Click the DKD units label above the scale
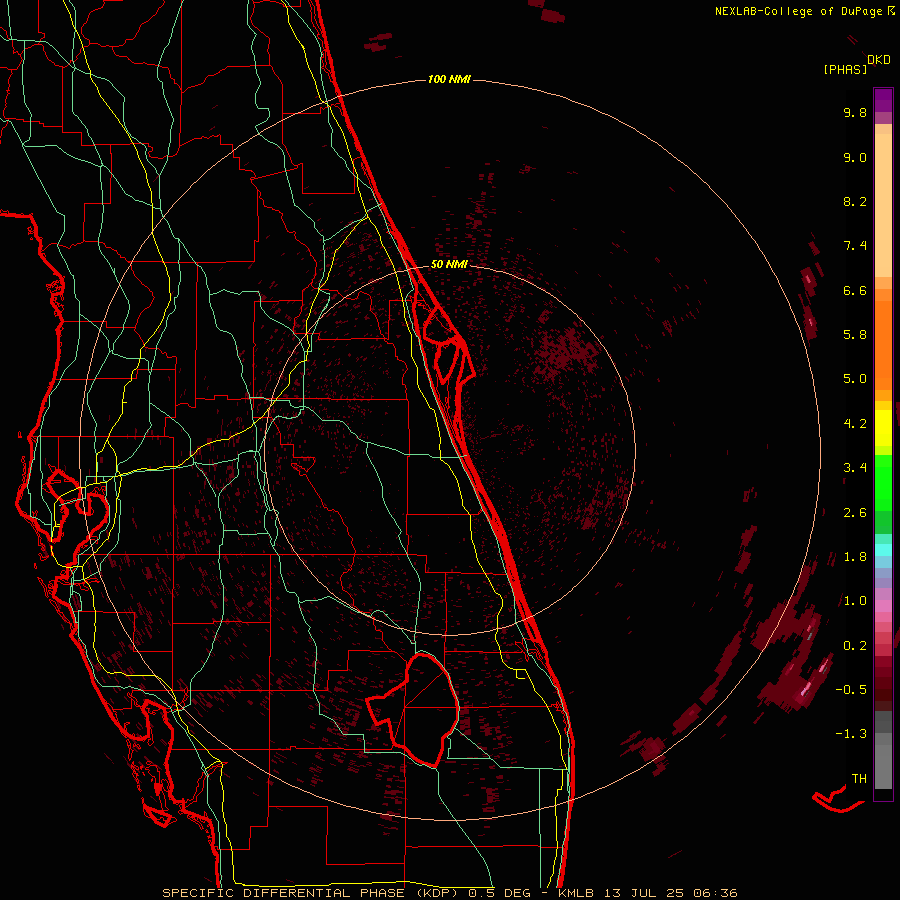Image resolution: width=900 pixels, height=900 pixels. click(879, 60)
